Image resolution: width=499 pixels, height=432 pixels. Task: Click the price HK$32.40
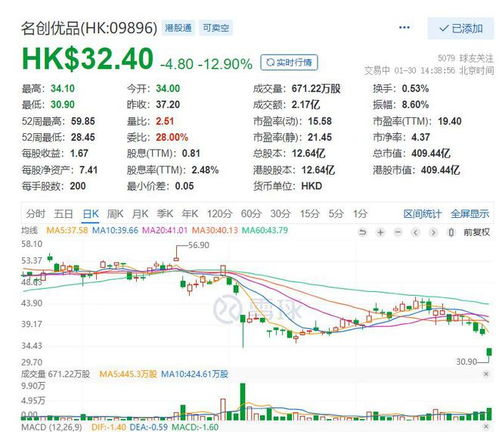(87, 59)
